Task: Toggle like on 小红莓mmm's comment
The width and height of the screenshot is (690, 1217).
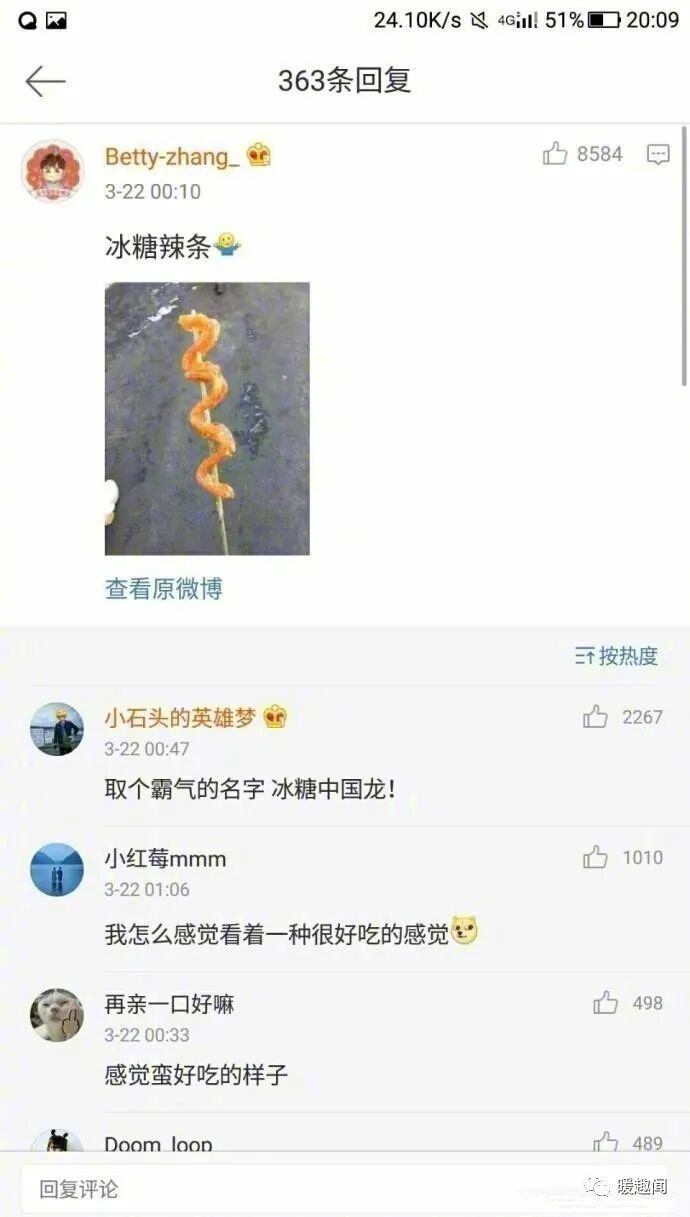Action: (595, 857)
